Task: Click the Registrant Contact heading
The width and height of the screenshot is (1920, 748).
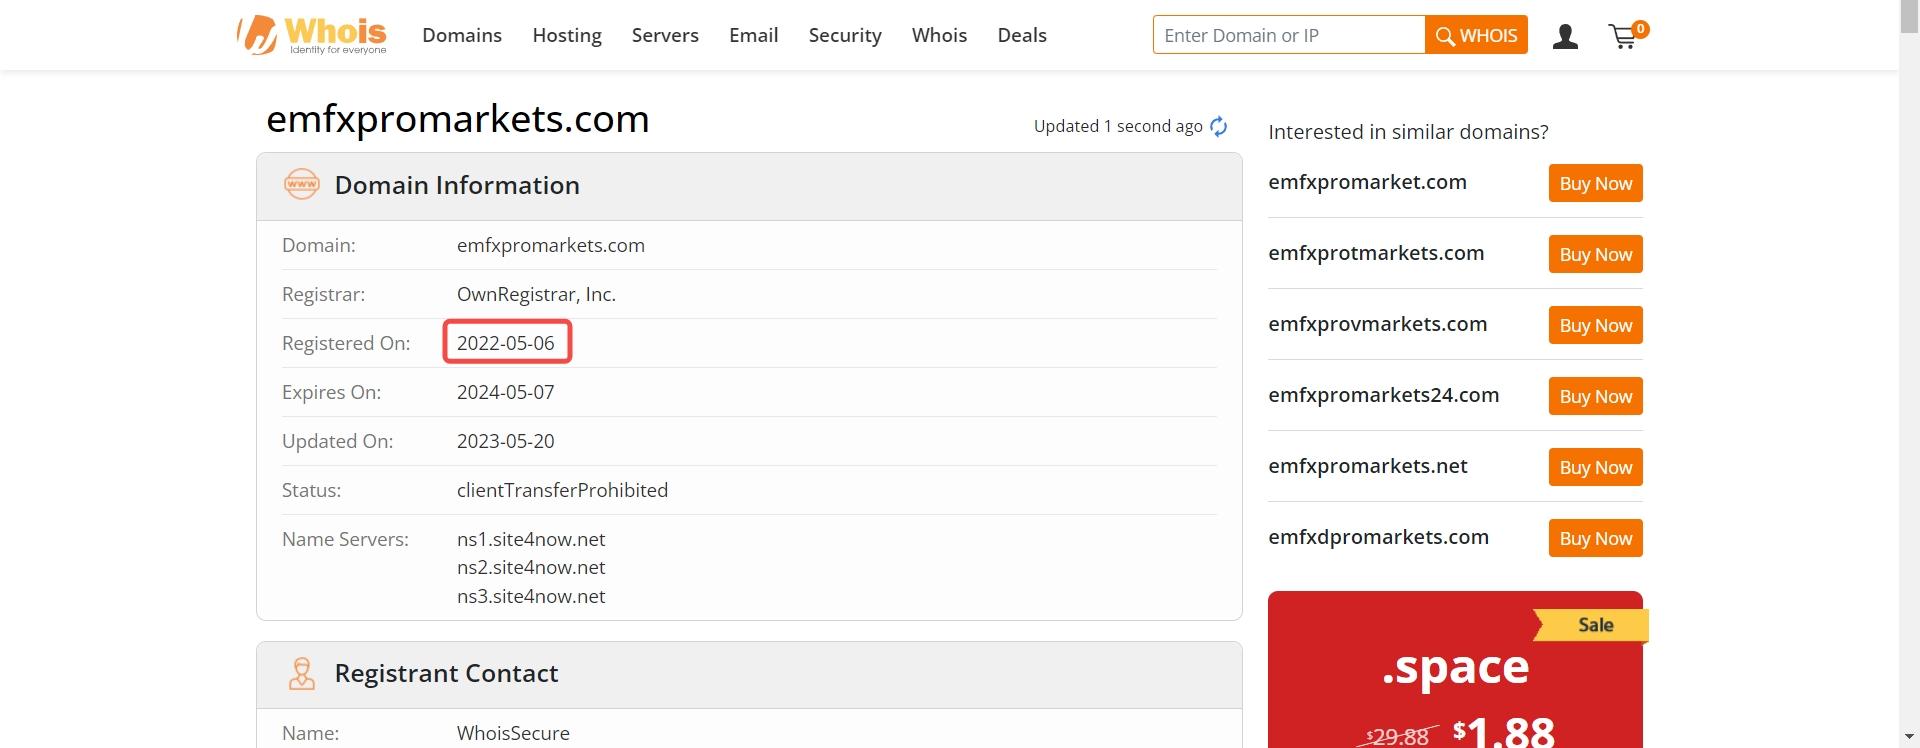Action: tap(446, 673)
